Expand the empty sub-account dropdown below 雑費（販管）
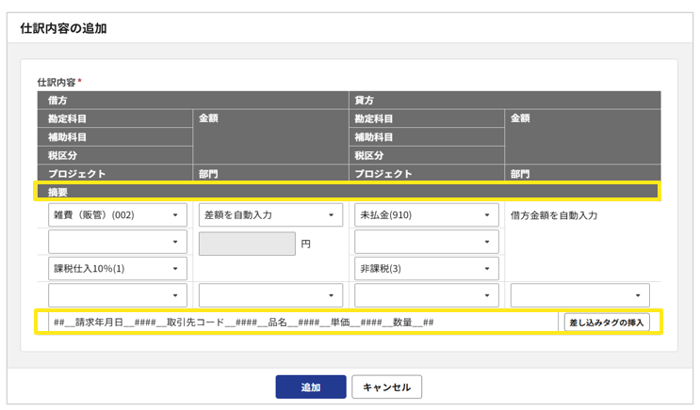 (116, 242)
